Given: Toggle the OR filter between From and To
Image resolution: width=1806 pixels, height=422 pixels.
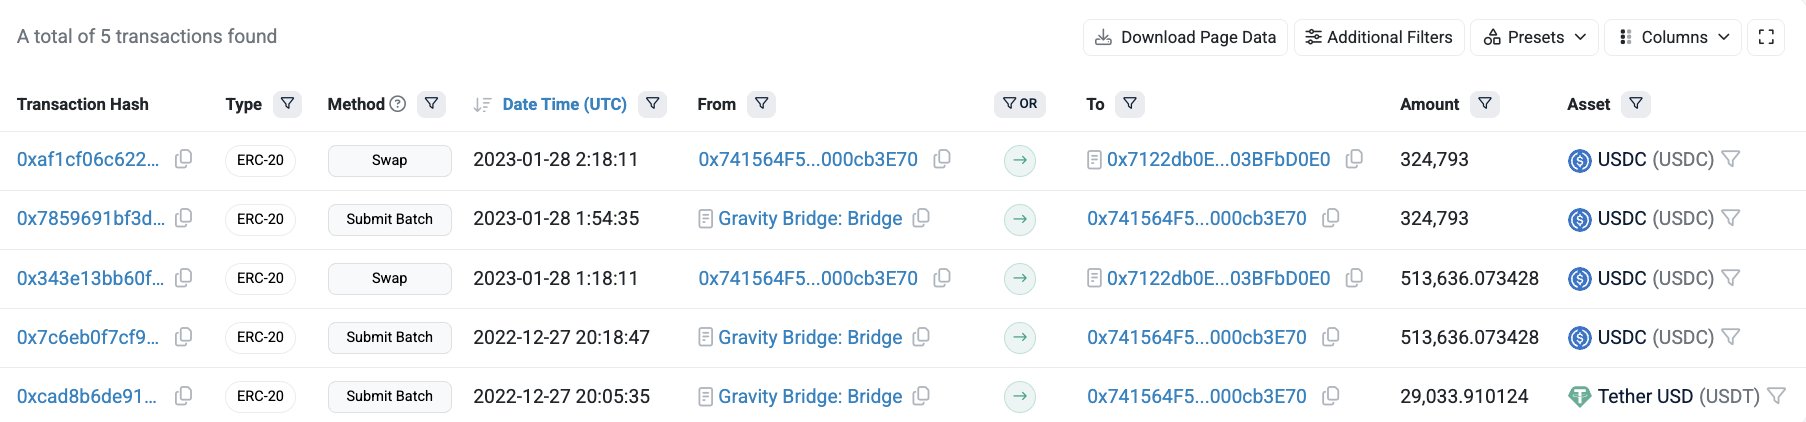Looking at the screenshot, I should tap(1019, 104).
